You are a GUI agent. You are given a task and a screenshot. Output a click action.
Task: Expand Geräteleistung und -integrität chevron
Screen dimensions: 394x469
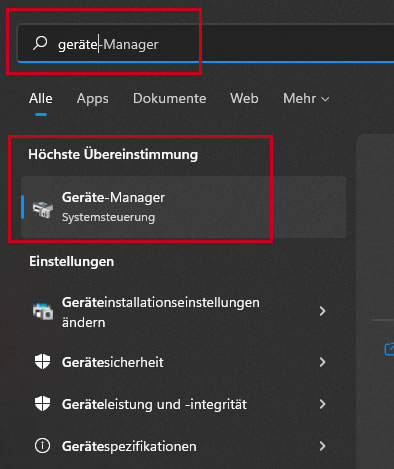[x=322, y=404]
